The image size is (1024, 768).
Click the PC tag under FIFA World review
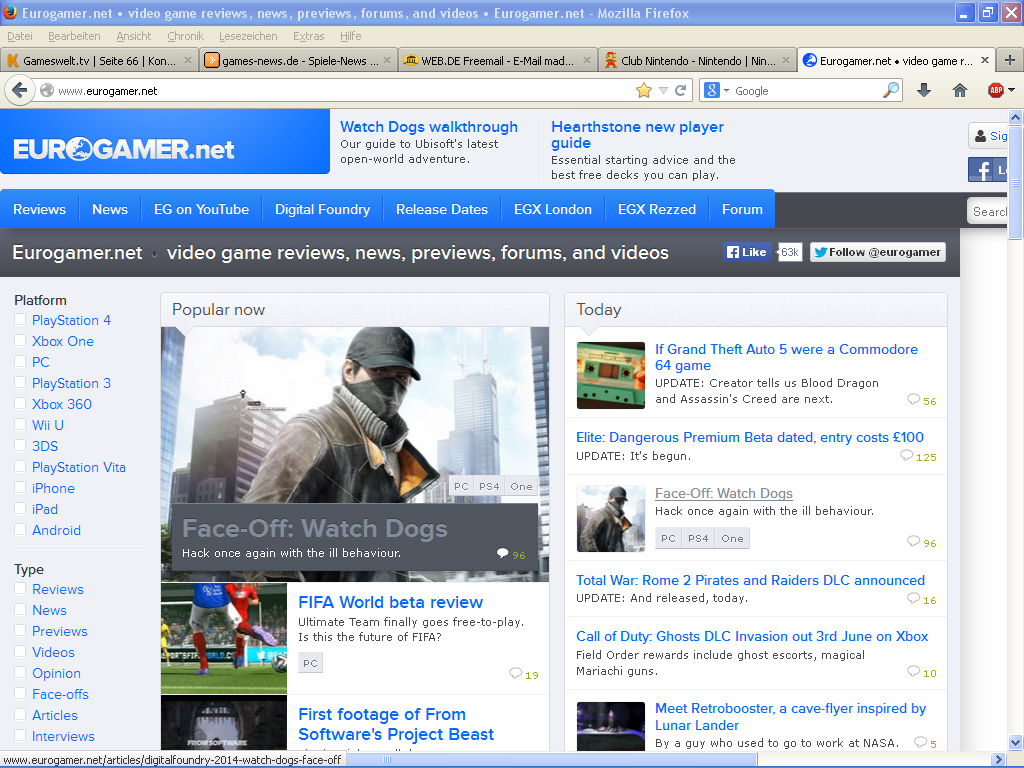pos(310,663)
